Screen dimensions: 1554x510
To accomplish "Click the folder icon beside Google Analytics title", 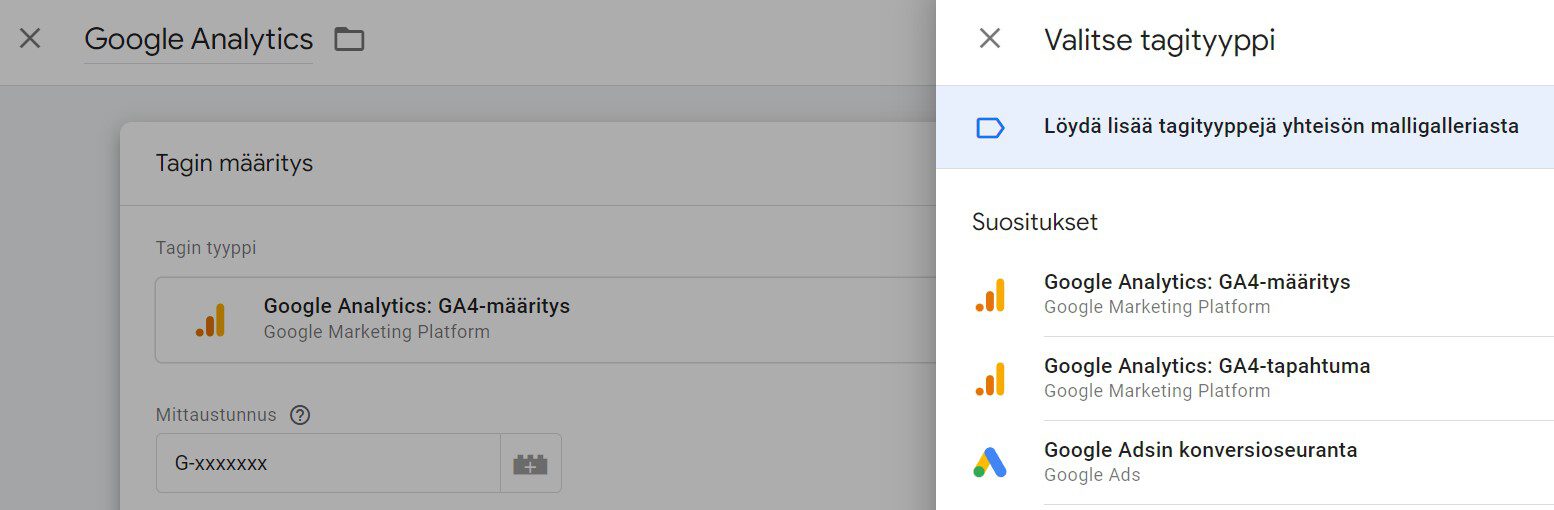I will pos(349,40).
